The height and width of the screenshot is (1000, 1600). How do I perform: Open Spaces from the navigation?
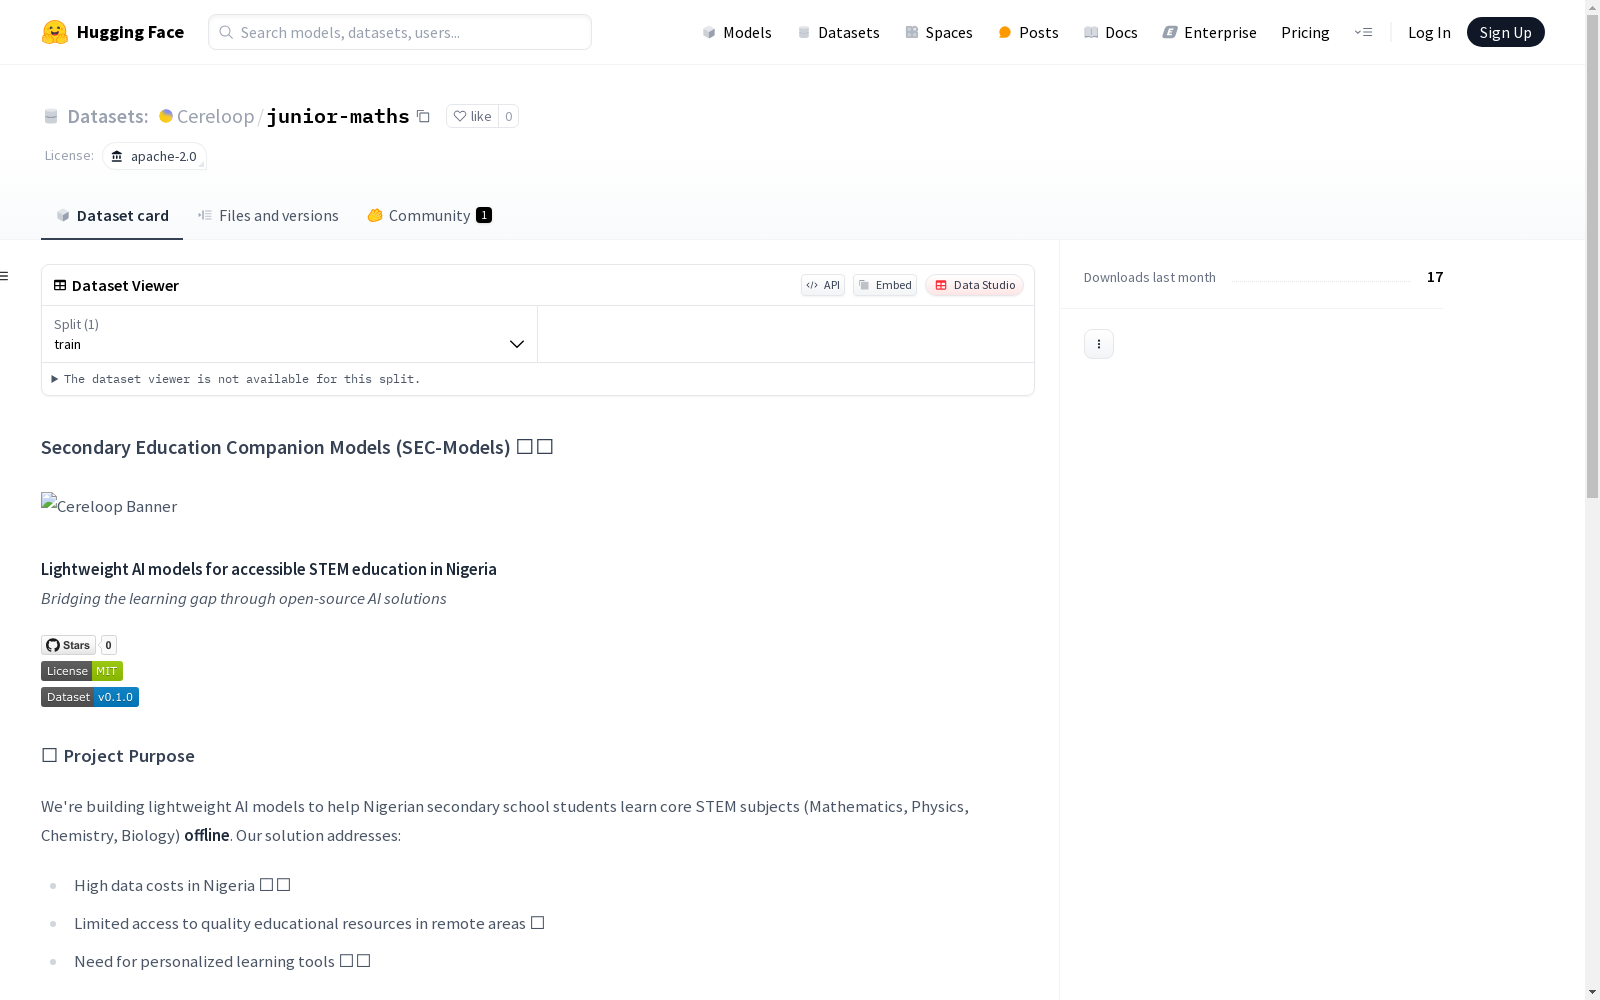939,32
